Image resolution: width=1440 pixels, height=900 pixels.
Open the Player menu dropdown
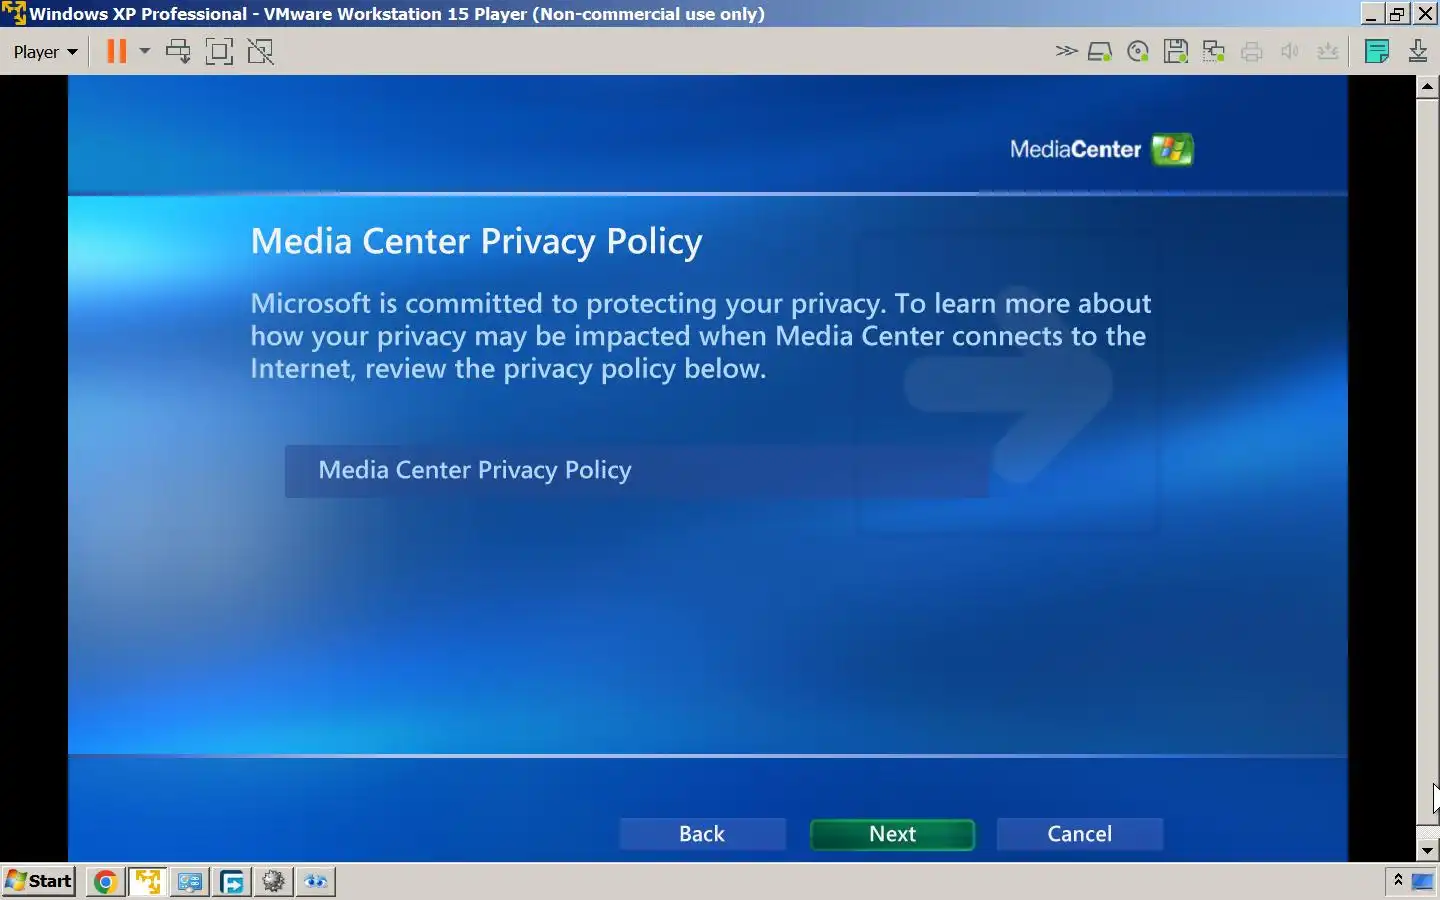click(45, 52)
